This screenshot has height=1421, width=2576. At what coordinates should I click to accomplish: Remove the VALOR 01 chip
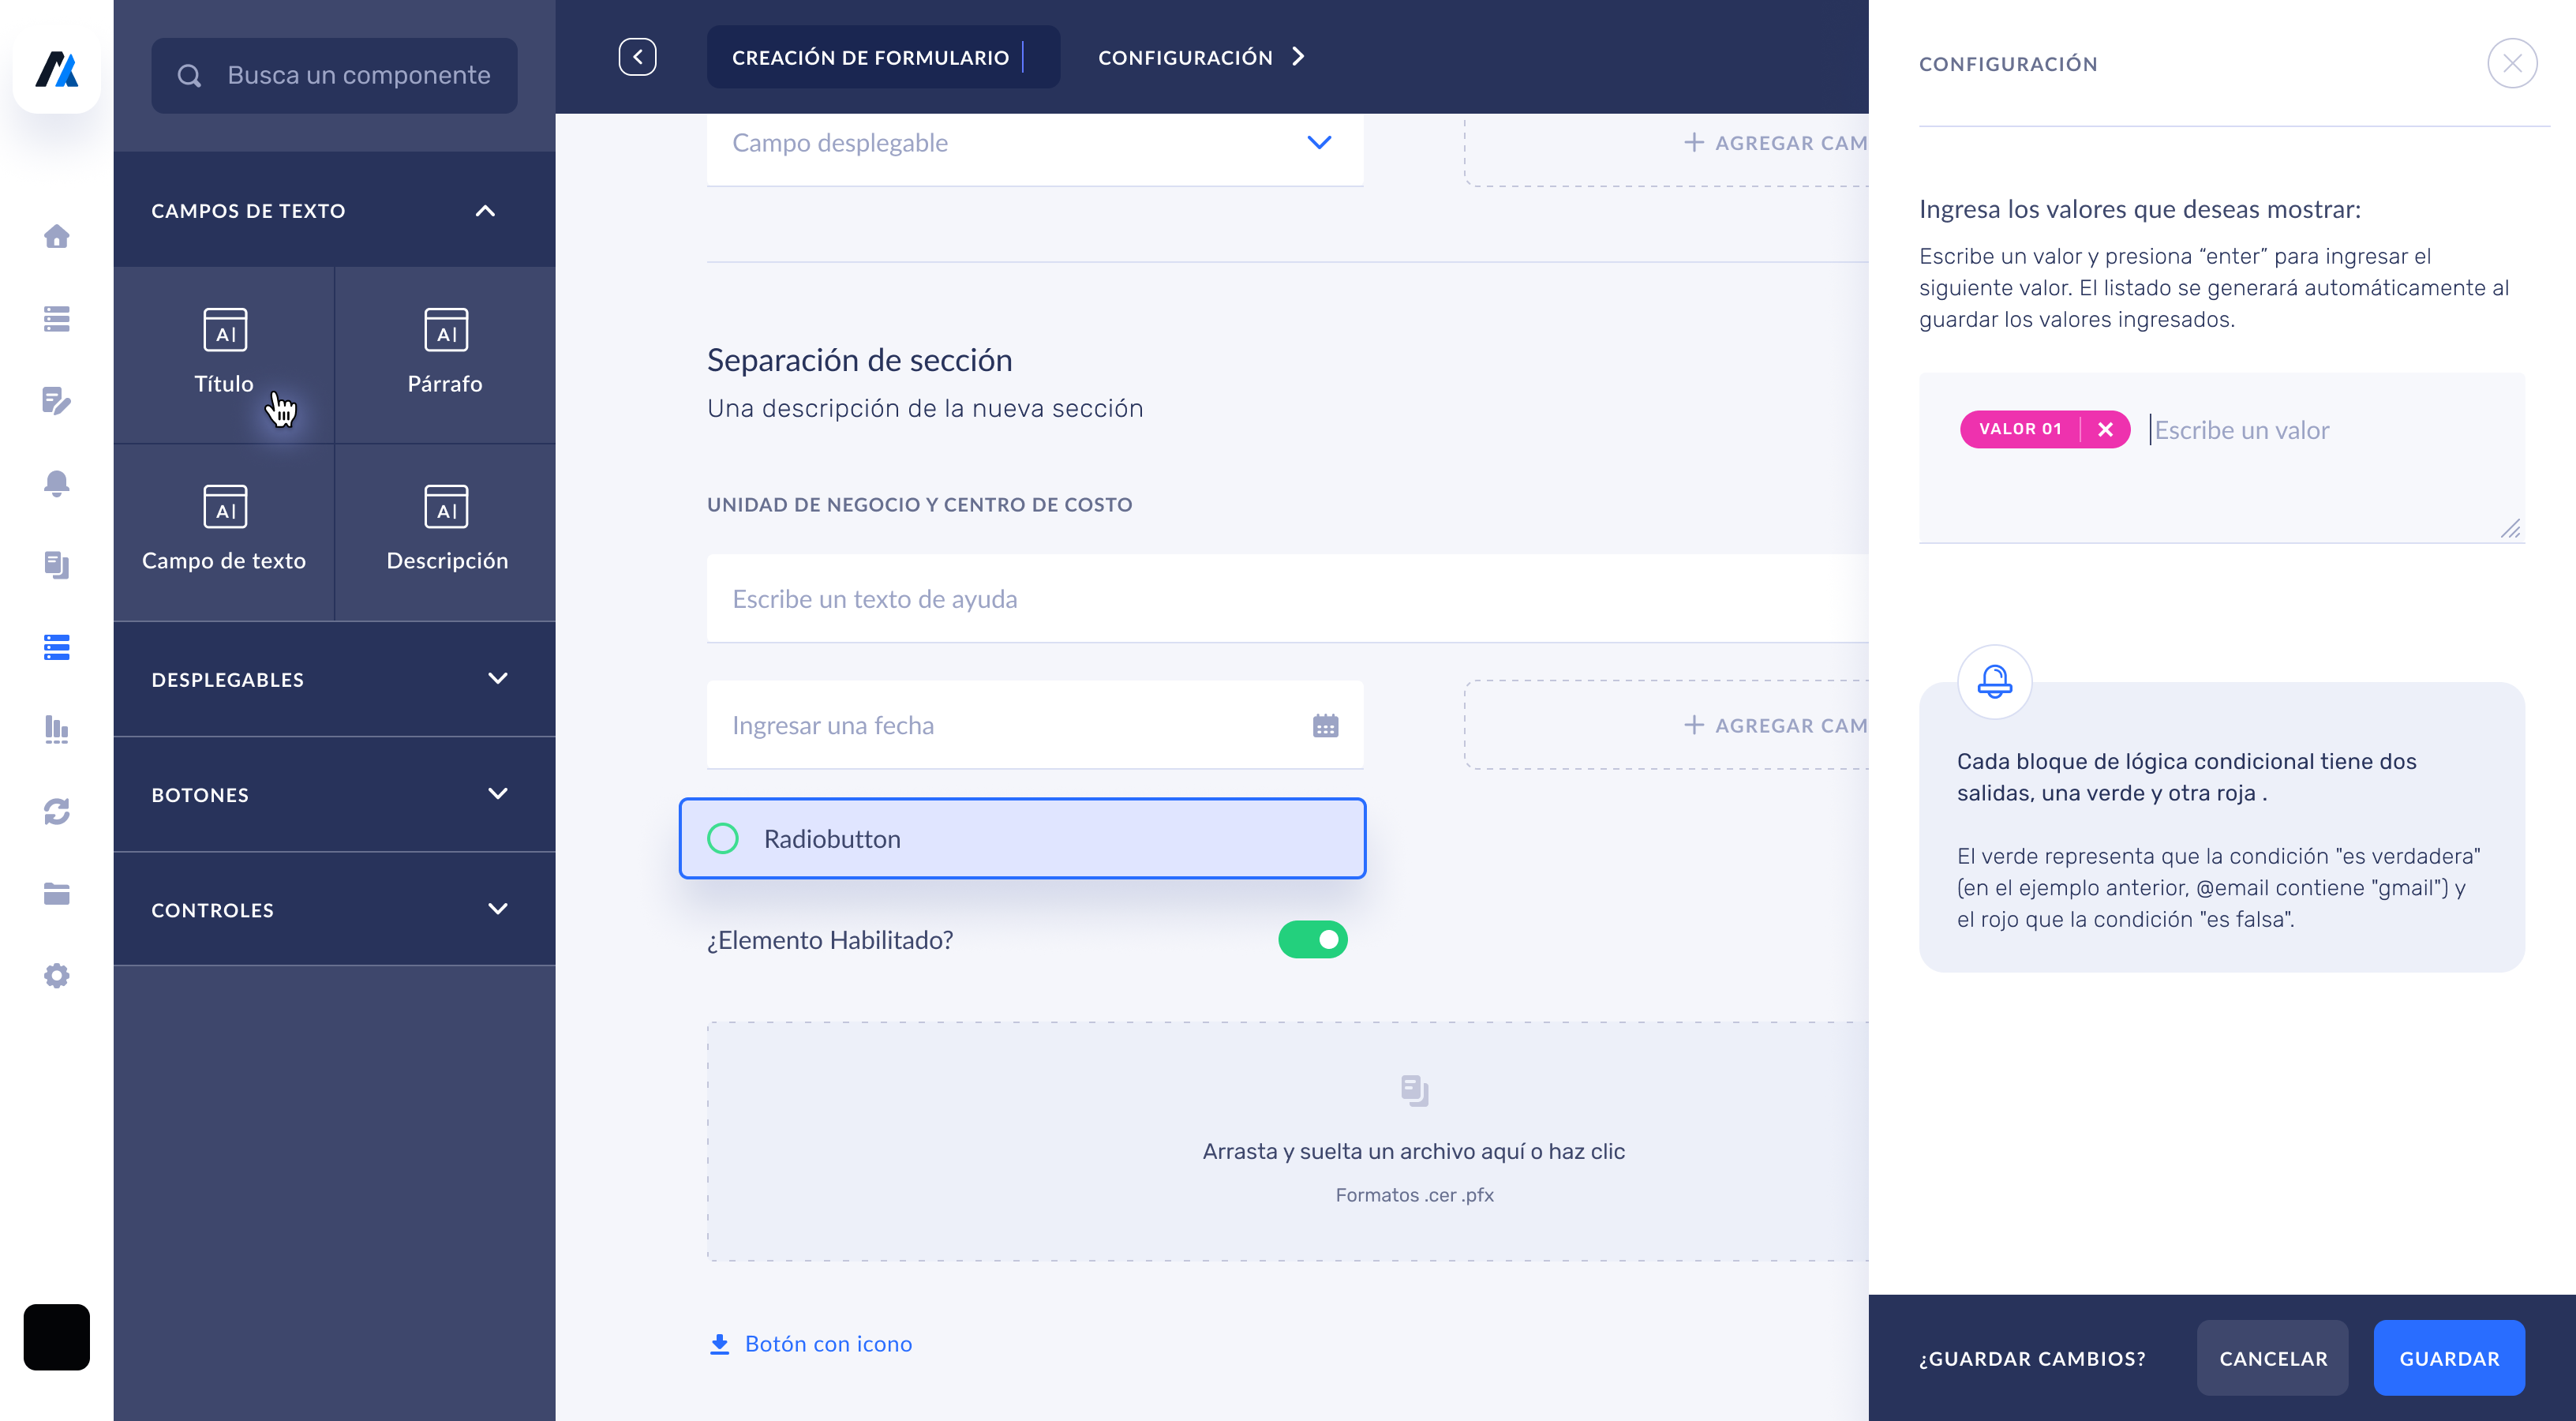point(2106,429)
